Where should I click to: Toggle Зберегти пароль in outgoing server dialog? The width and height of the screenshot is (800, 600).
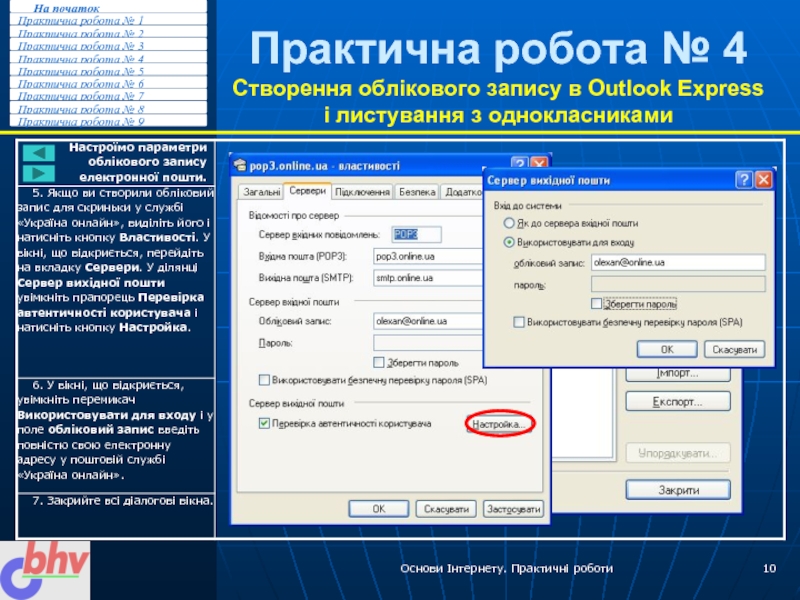point(596,304)
